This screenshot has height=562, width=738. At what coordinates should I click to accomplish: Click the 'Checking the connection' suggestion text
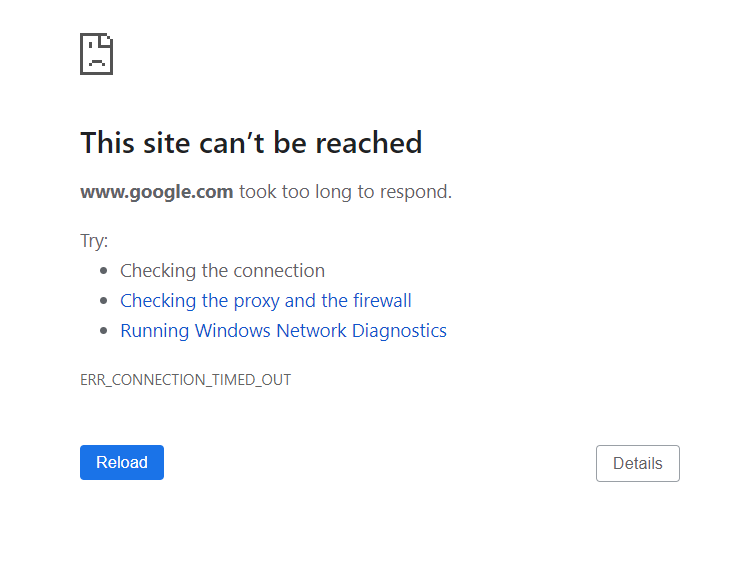click(x=222, y=271)
